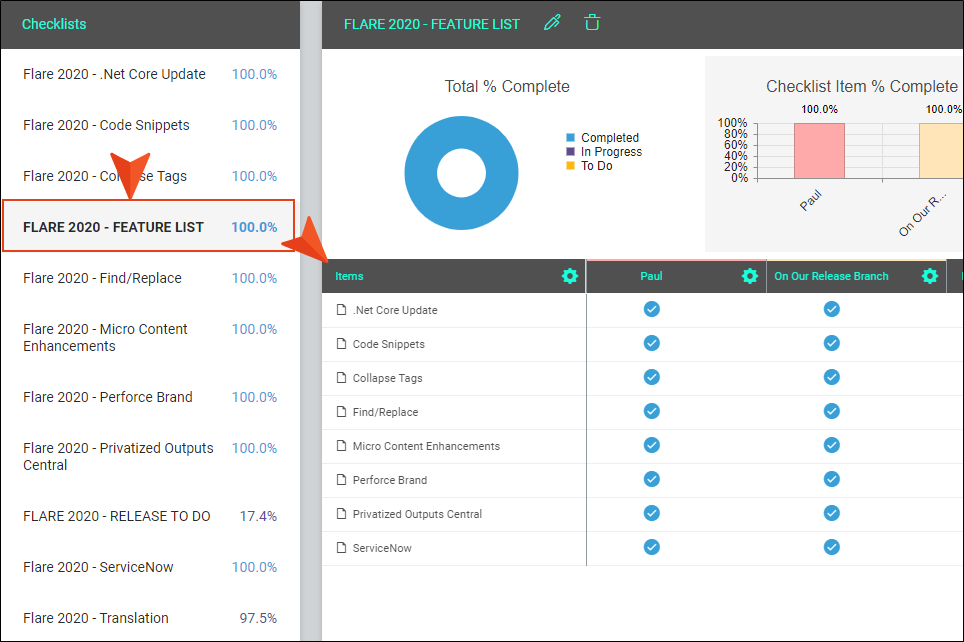This screenshot has width=964, height=642.
Task: Open the Paul column gear settings
Action: 749,276
